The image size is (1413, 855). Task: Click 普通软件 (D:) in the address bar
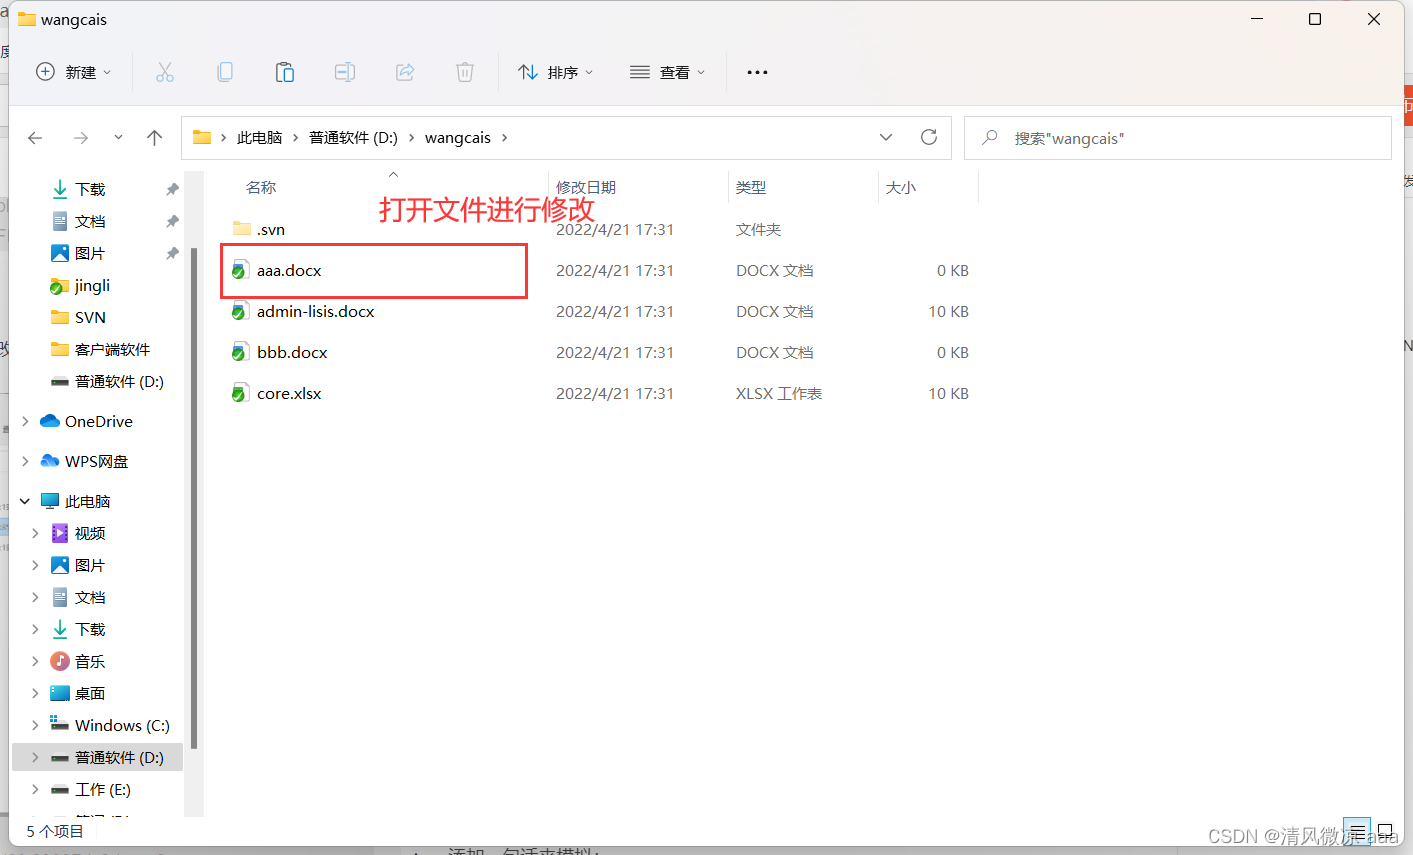(x=353, y=138)
